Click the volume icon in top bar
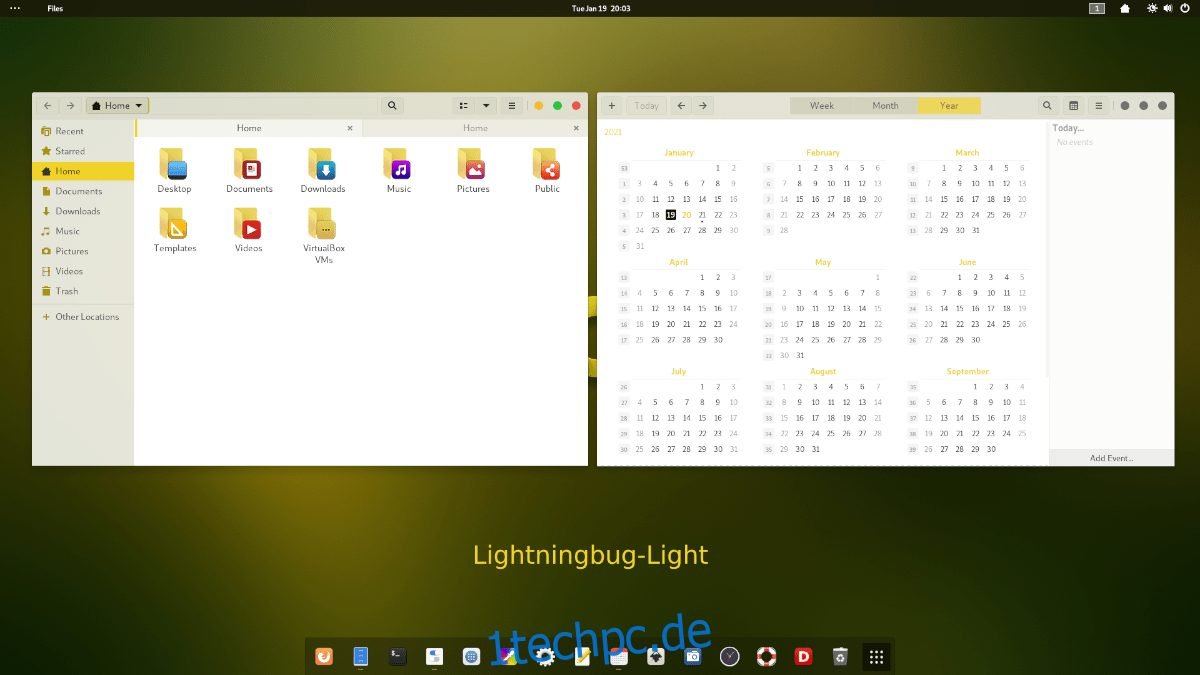The width and height of the screenshot is (1200, 675). point(1167,8)
